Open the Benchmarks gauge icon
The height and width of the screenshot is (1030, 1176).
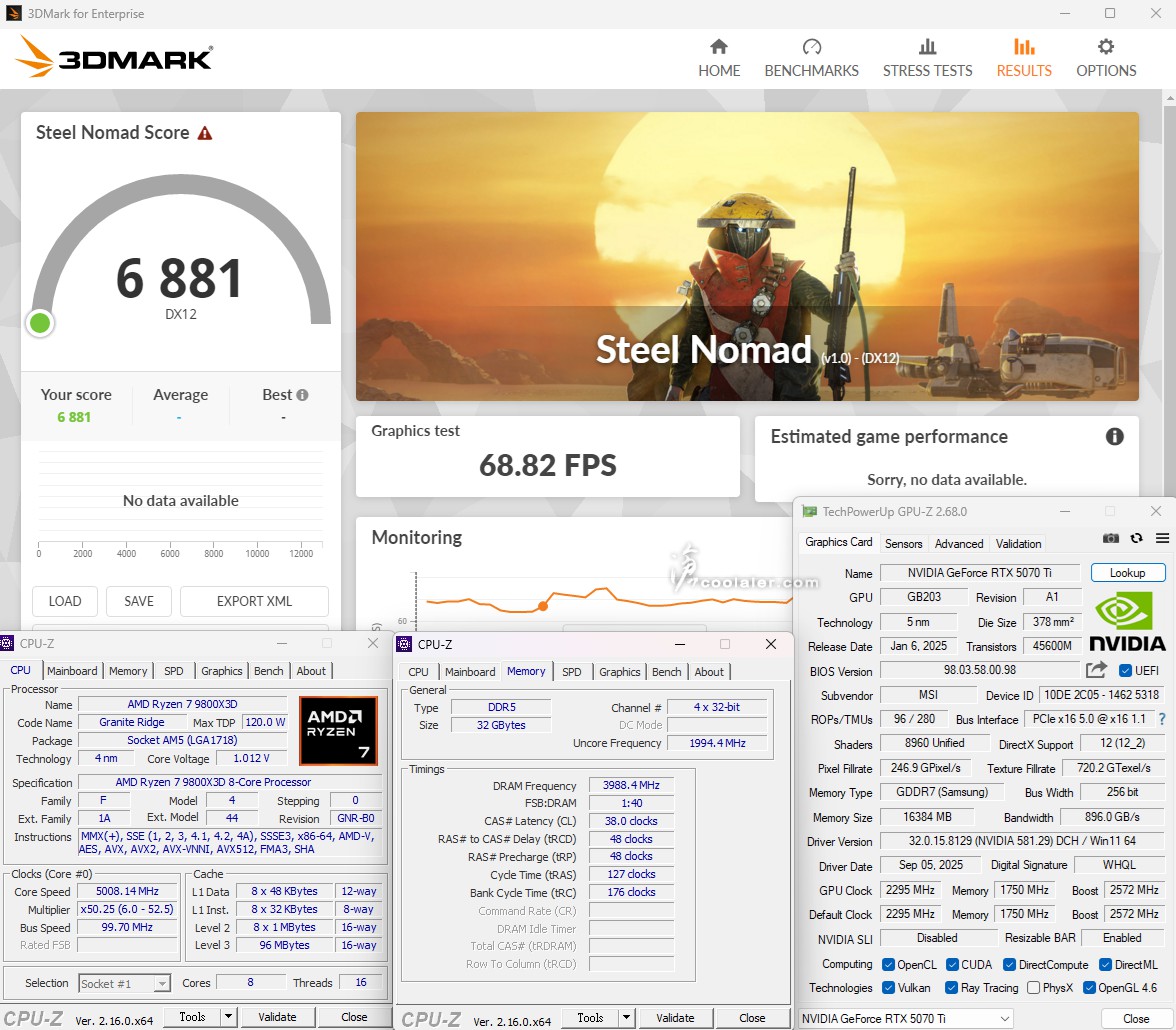click(x=812, y=47)
